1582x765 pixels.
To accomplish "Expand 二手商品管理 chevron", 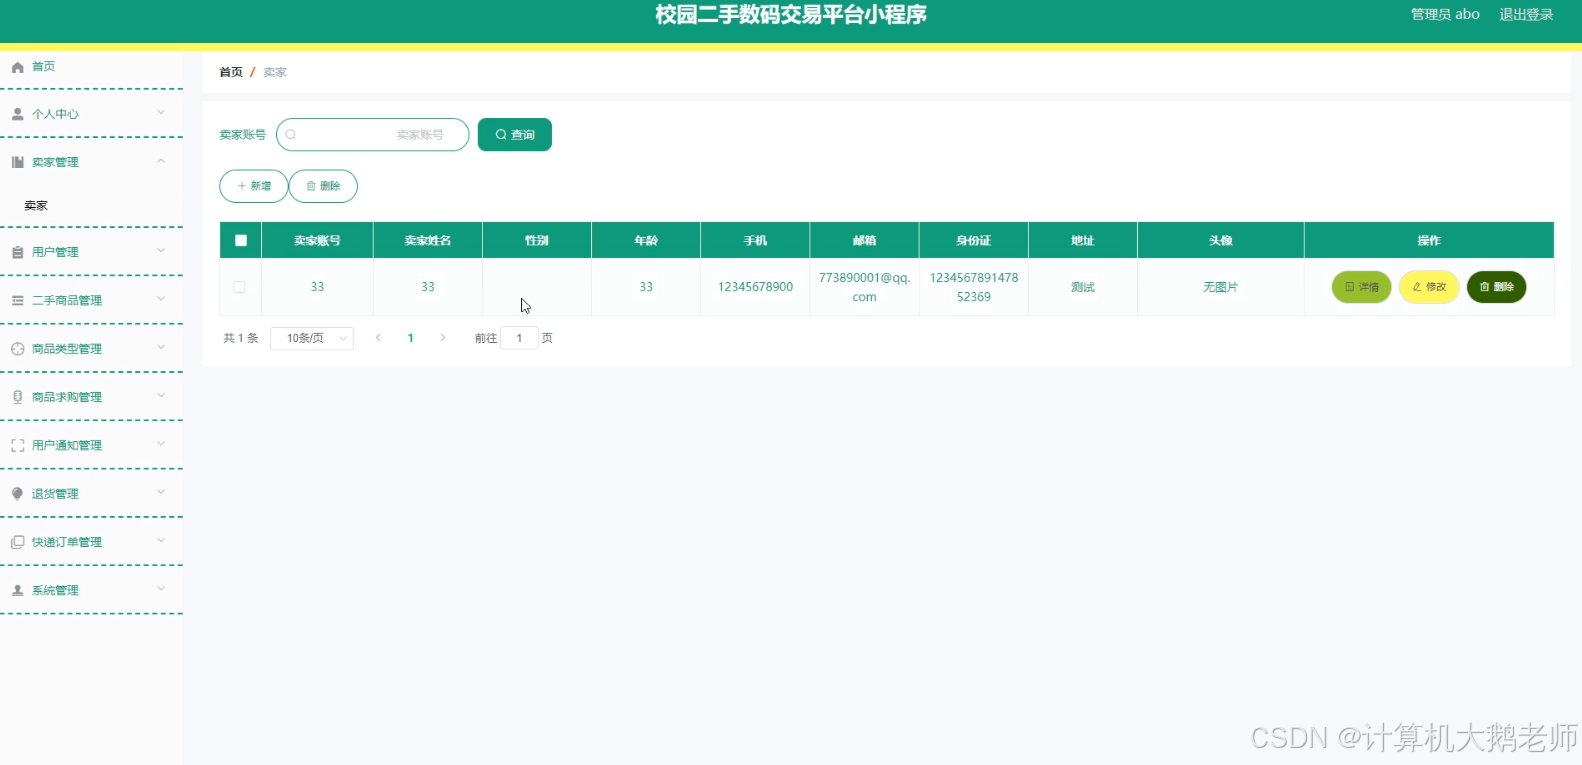I will tap(161, 299).
